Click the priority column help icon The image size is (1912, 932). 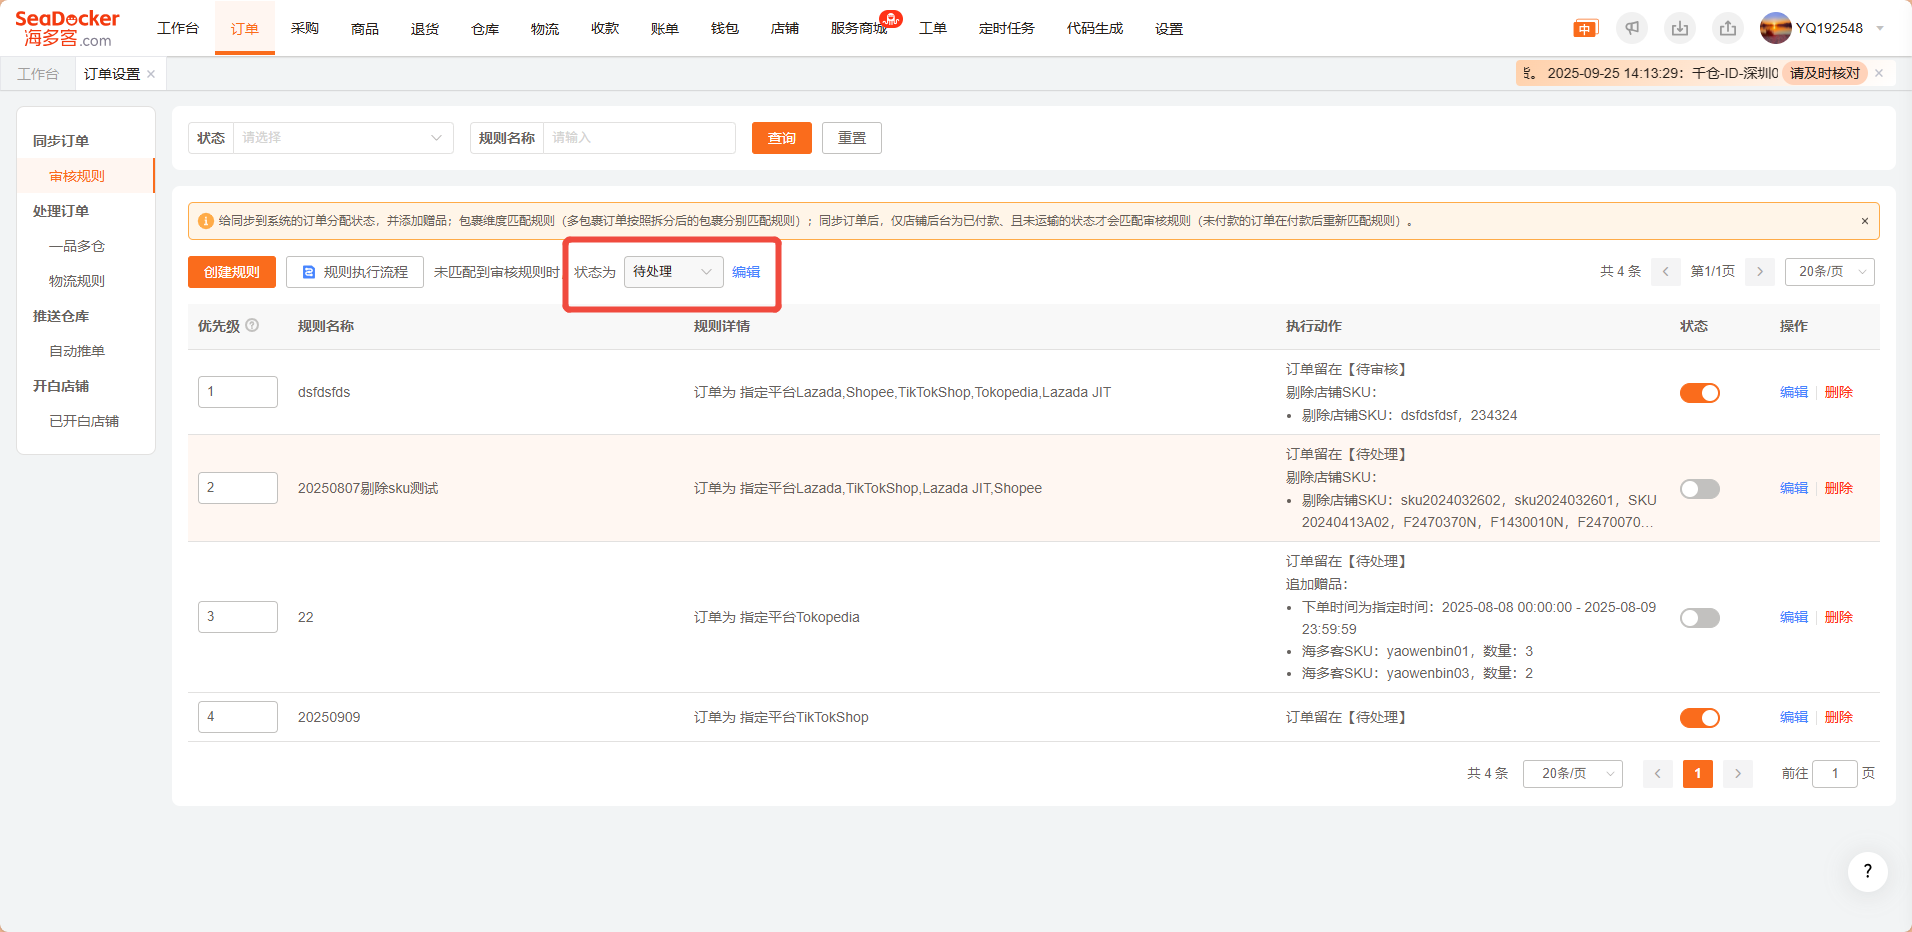click(x=252, y=325)
